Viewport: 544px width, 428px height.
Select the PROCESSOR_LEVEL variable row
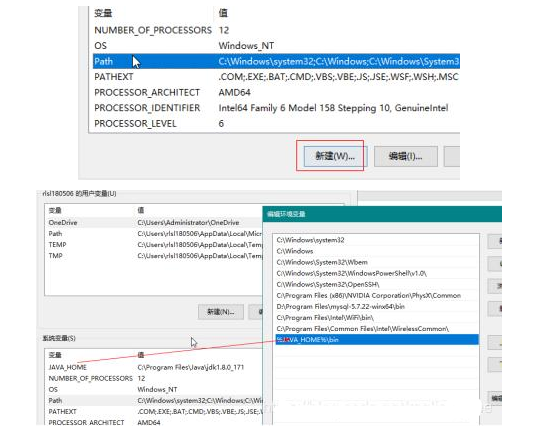click(276, 123)
